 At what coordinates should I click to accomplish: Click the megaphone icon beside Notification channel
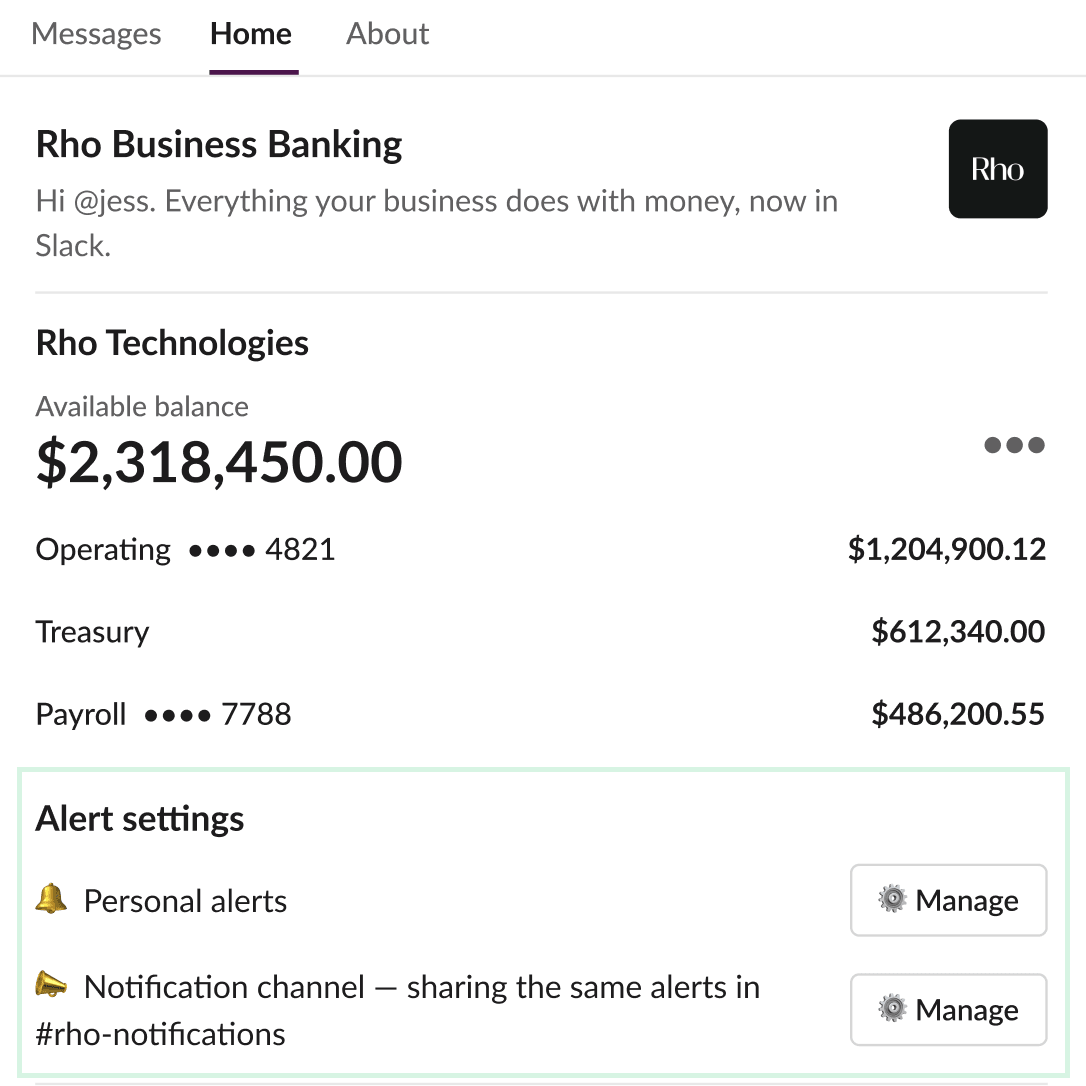tap(51, 985)
